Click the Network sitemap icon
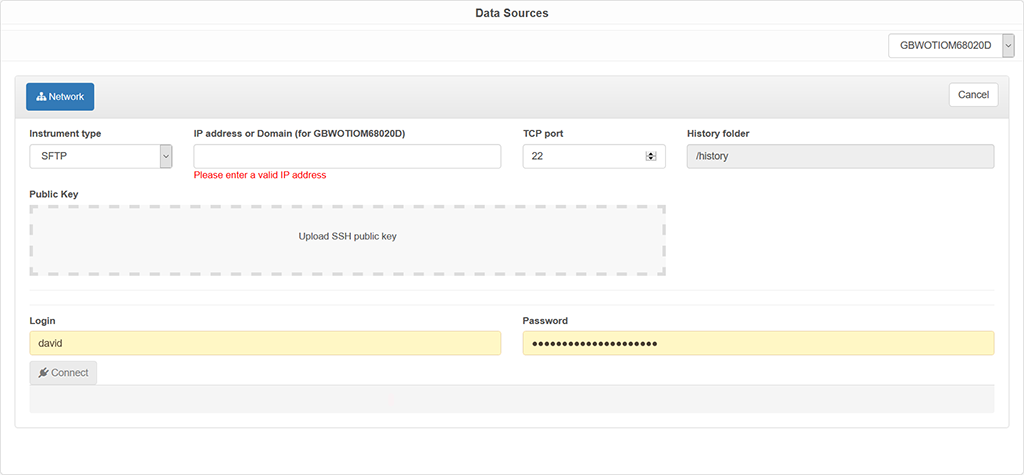 (x=41, y=97)
